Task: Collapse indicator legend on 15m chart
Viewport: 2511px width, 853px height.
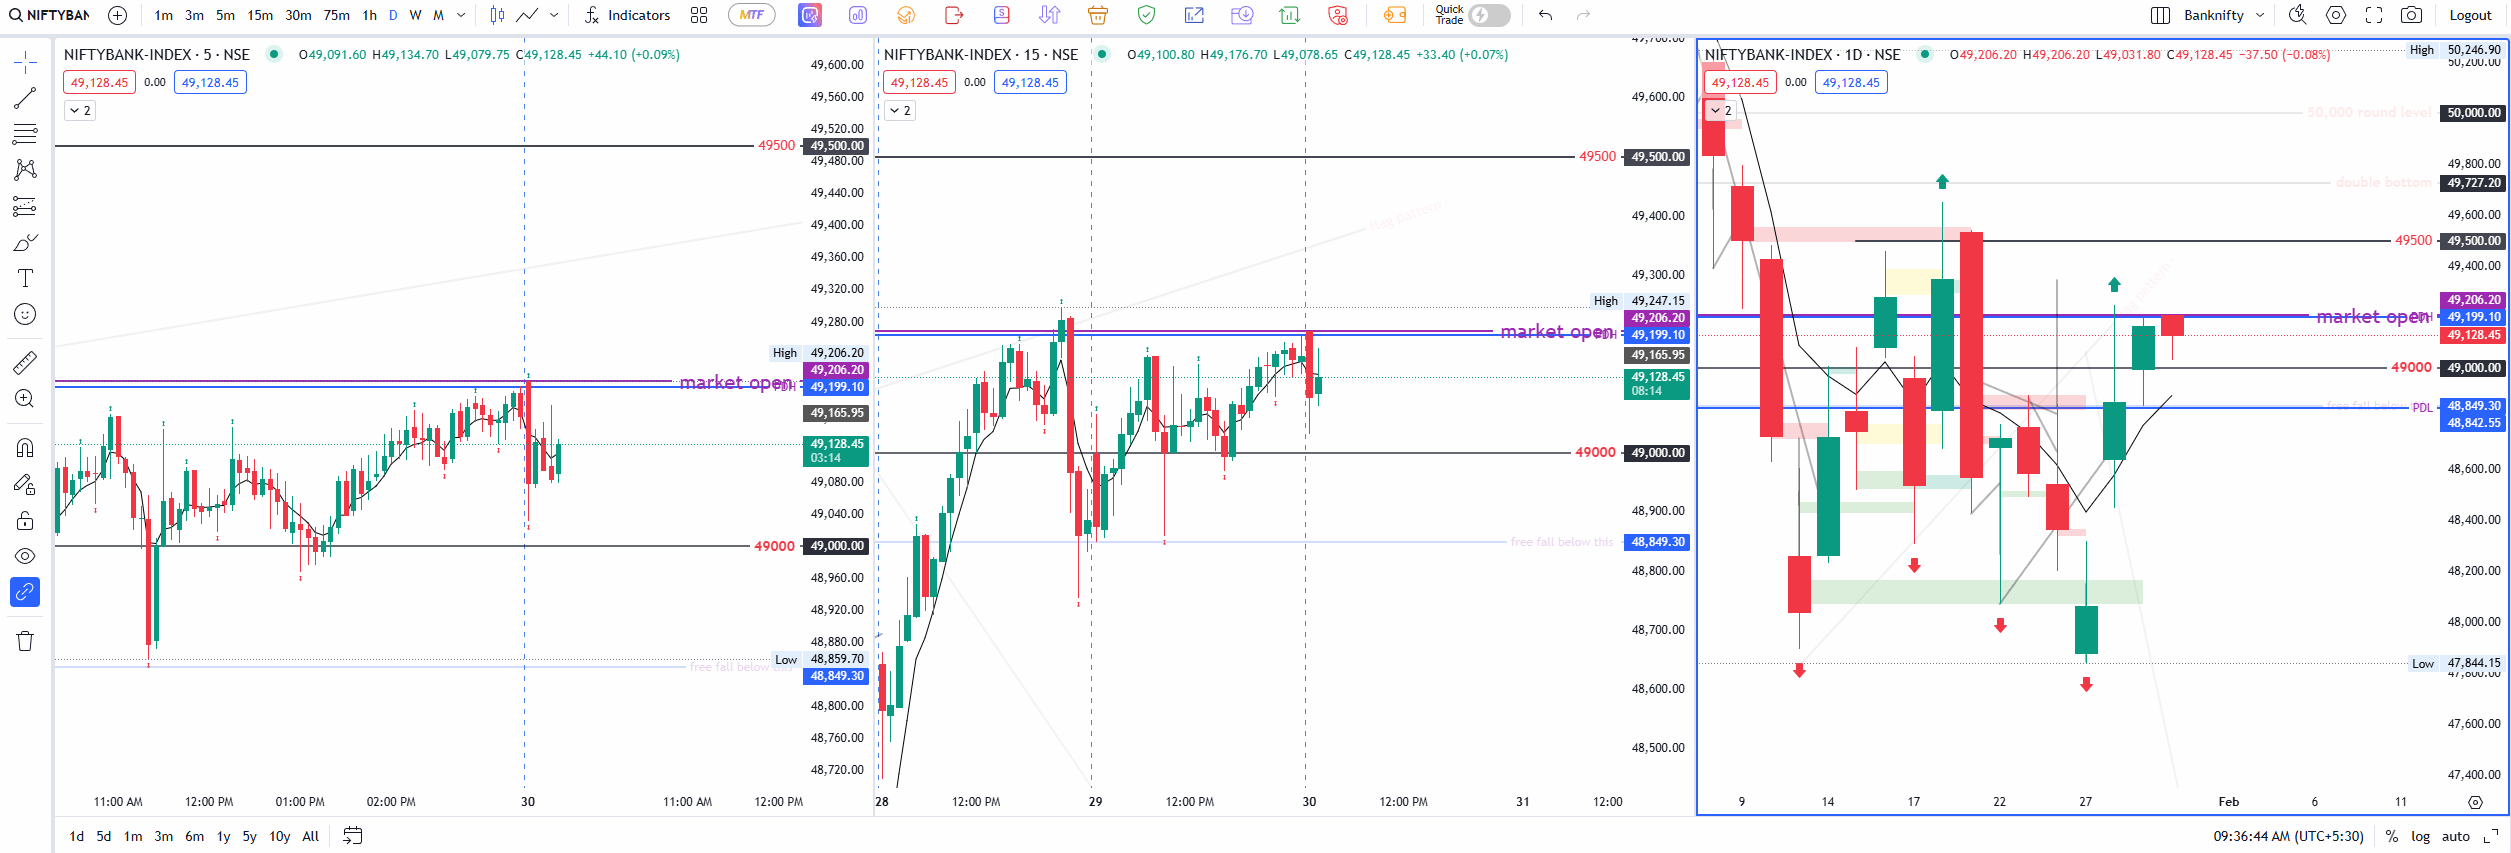Action: click(900, 110)
